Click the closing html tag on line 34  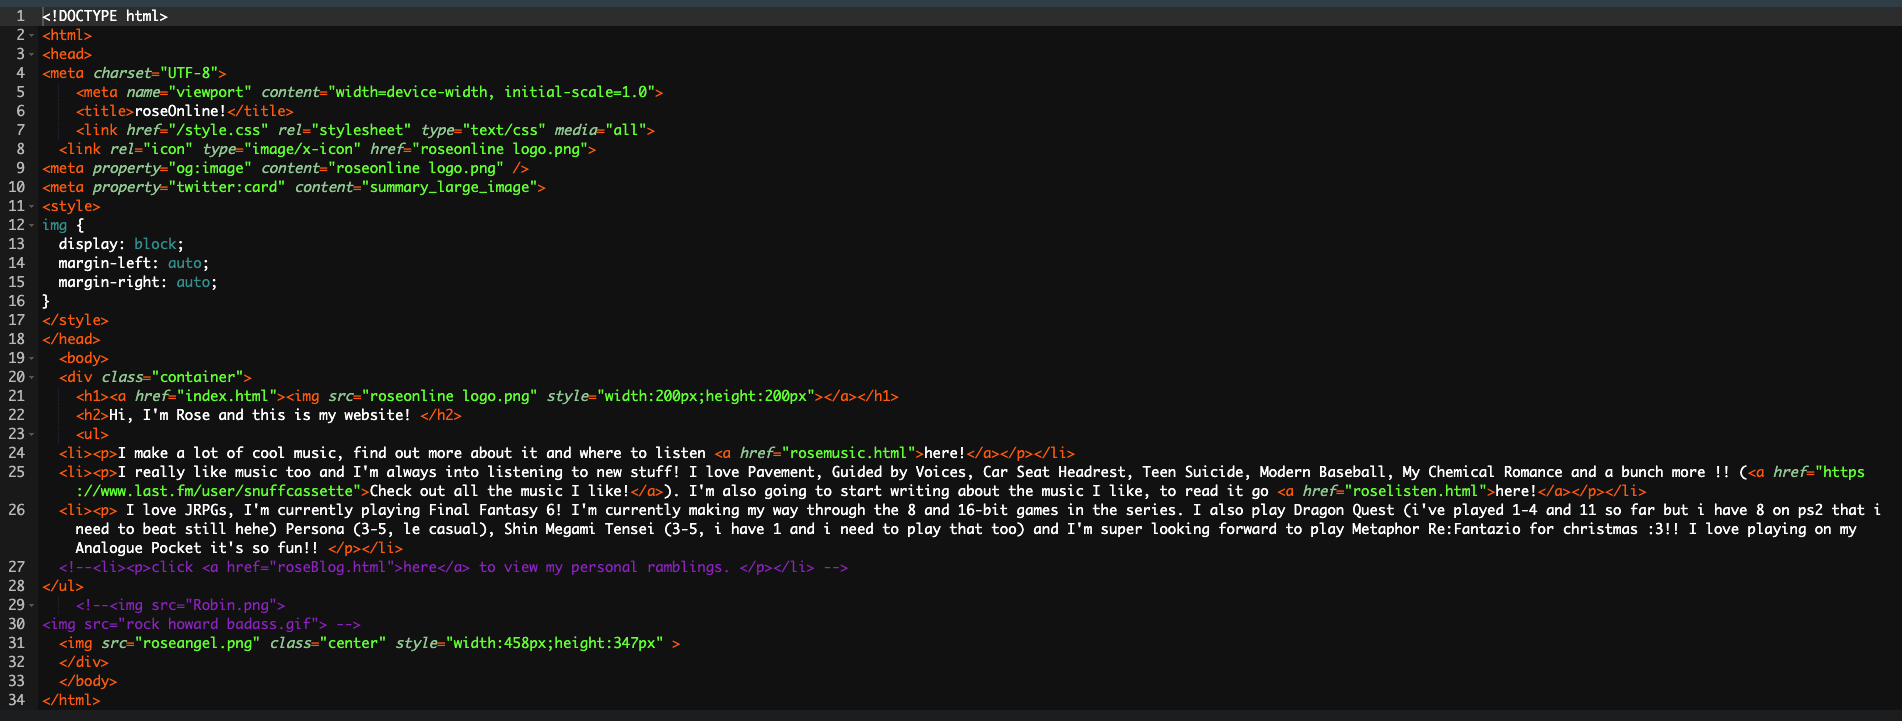point(71,700)
